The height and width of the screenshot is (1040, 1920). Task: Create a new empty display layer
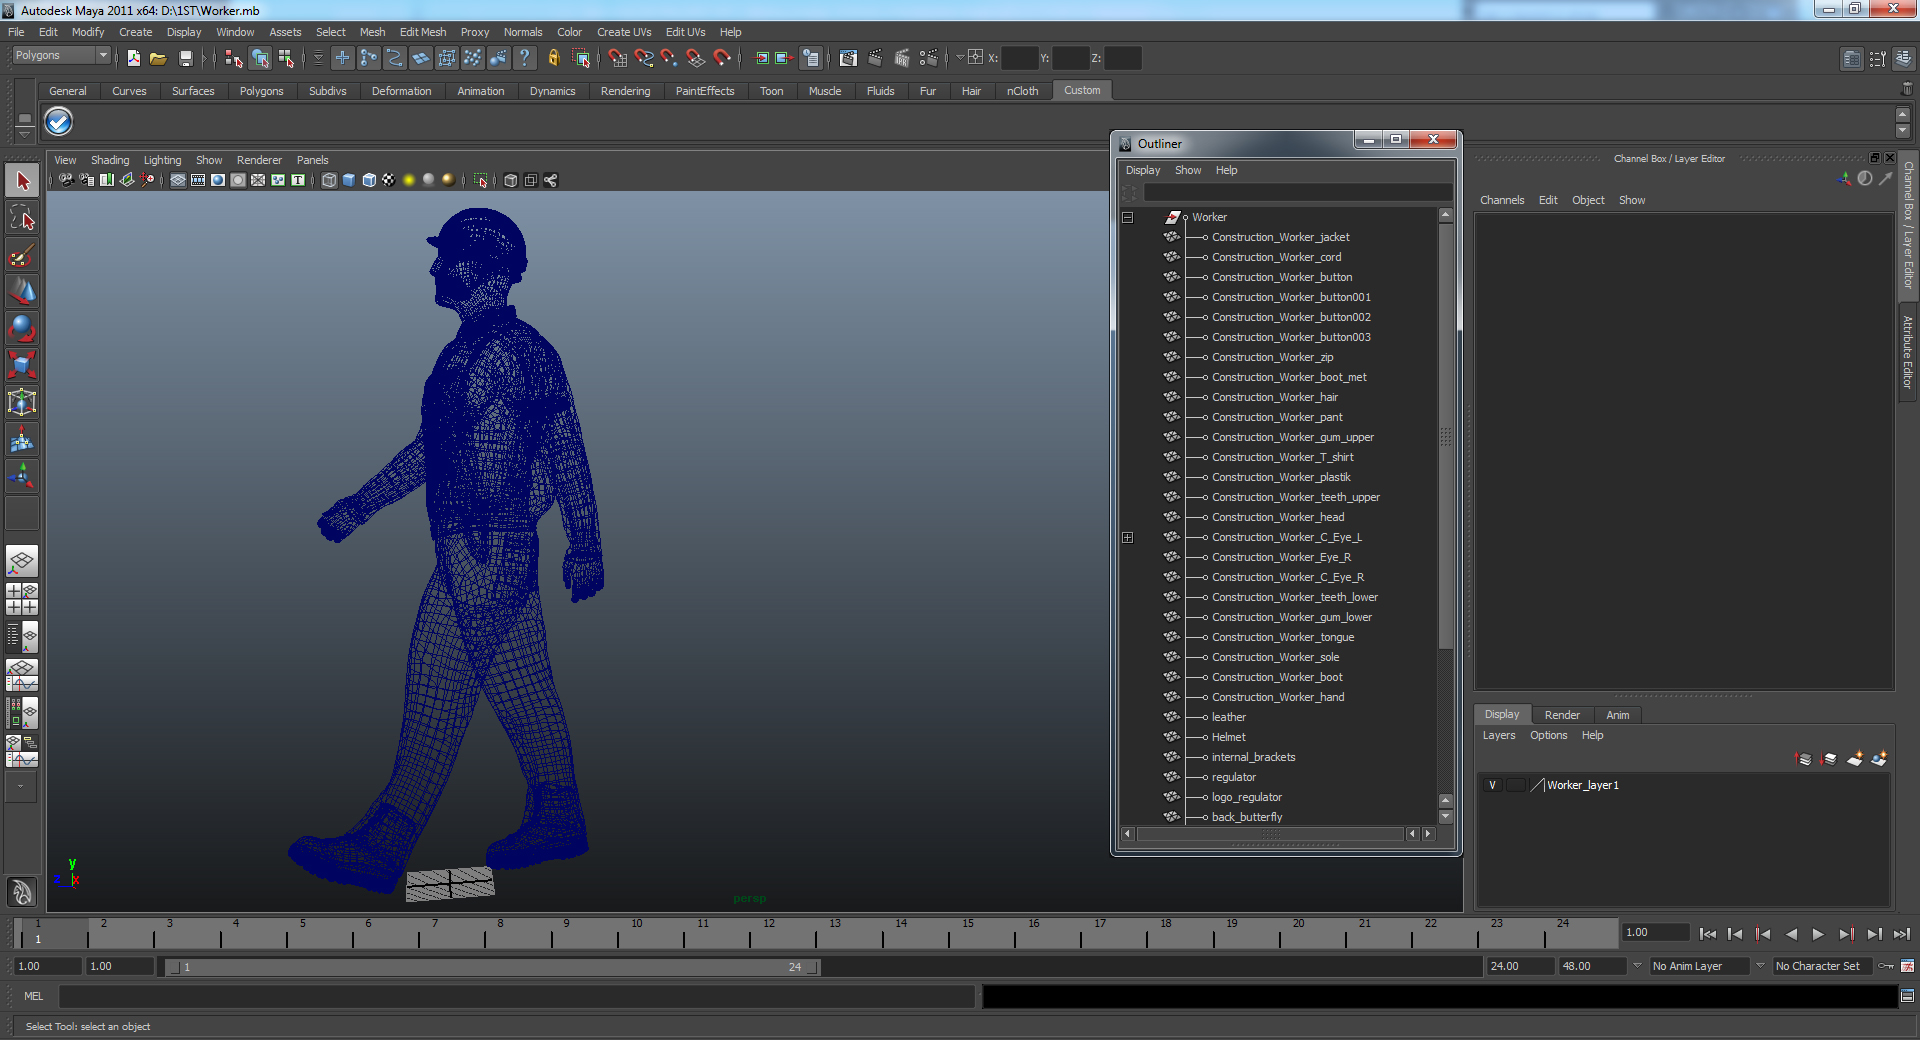(x=1855, y=759)
